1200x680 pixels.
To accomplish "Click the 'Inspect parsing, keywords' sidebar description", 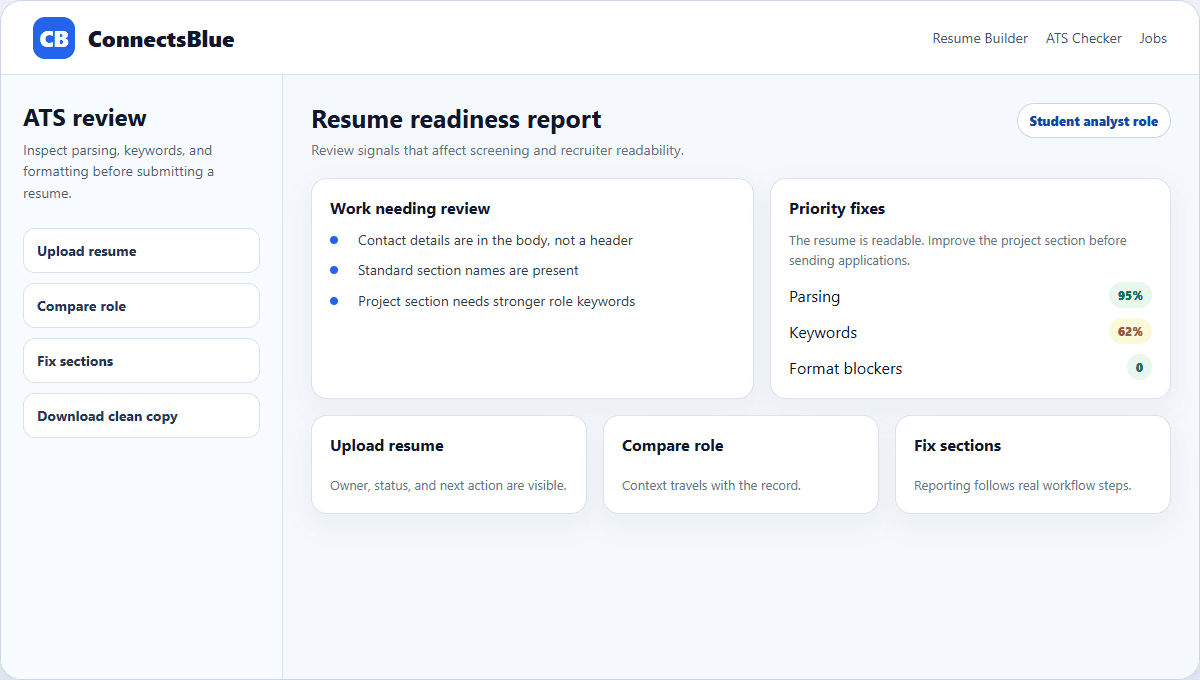I will tap(118, 172).
